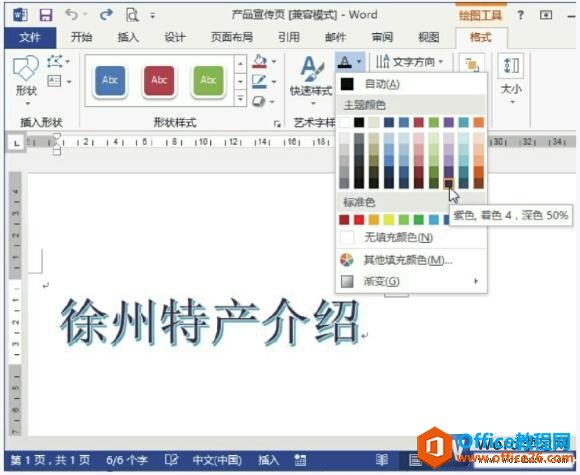Open Print Preview from quick access toolbar

[x=132, y=15]
